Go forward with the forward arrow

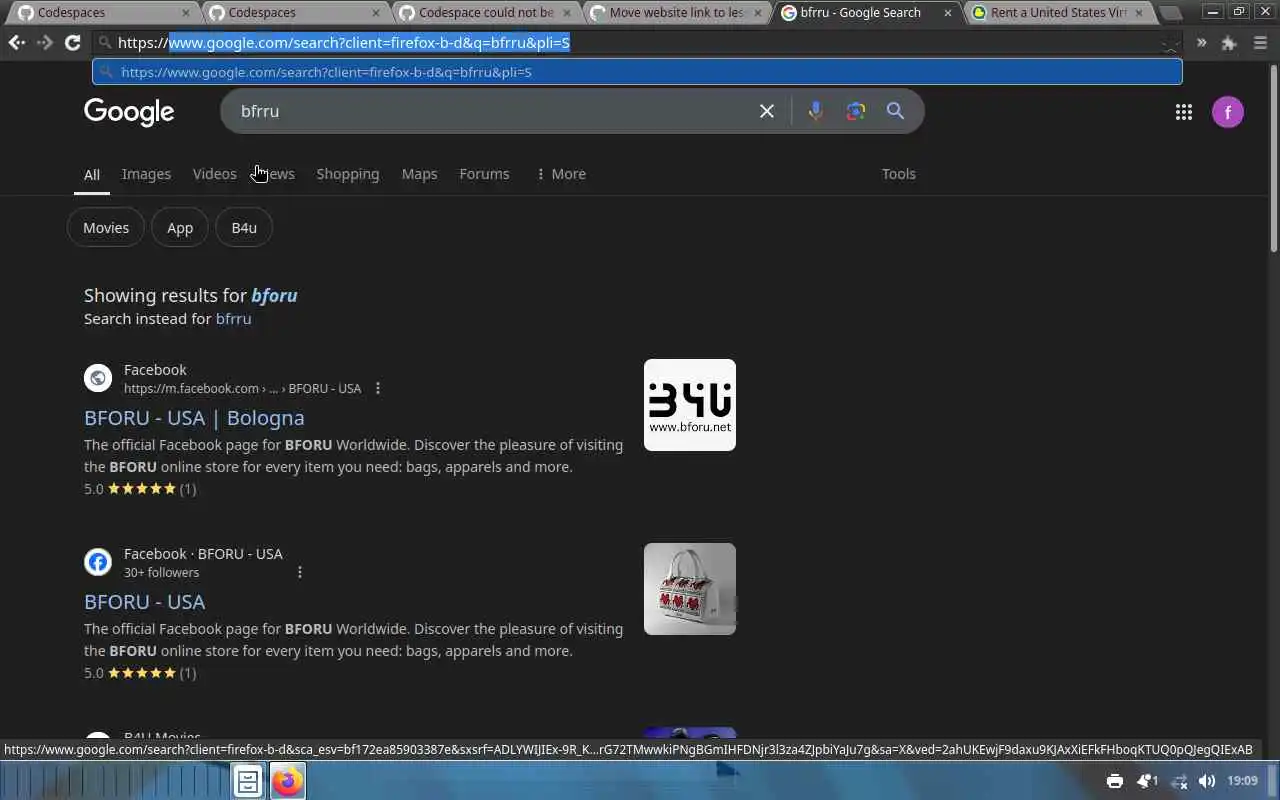coord(44,43)
